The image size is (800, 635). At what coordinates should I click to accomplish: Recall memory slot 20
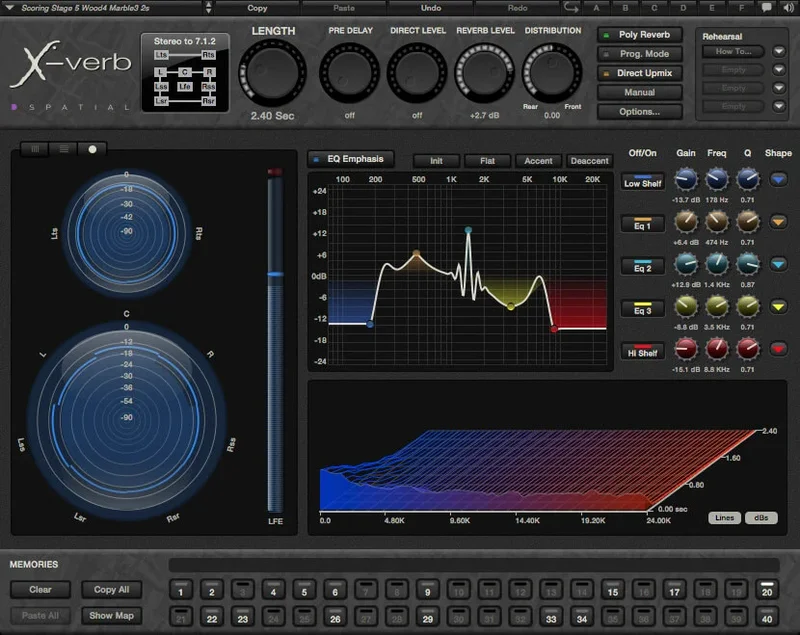pyautogui.click(x=767, y=590)
